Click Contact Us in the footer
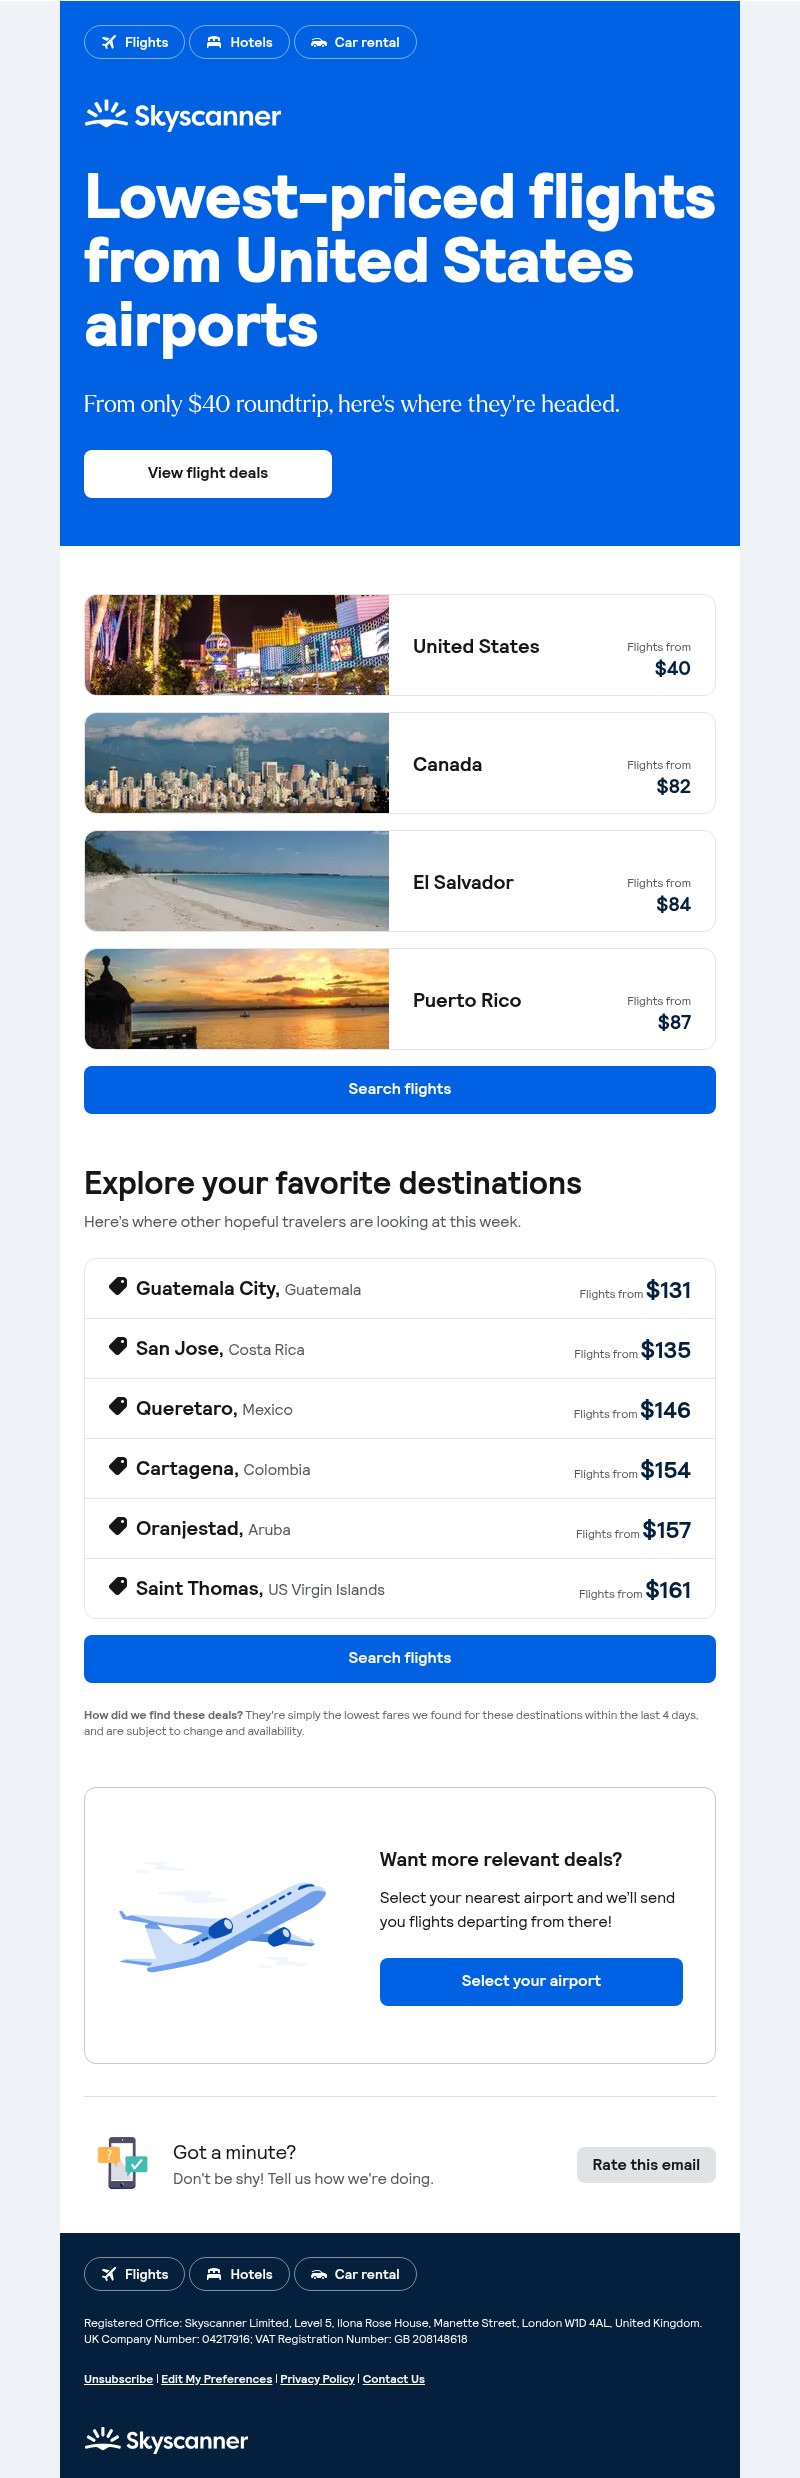This screenshot has width=800, height=2478. point(392,2379)
